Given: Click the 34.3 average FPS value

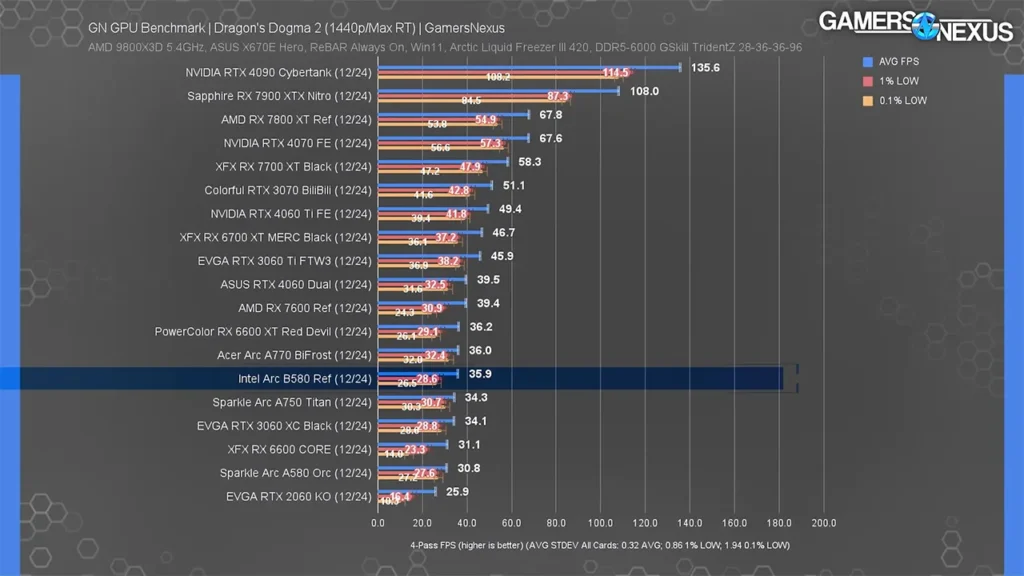Looking at the screenshot, I should [x=476, y=397].
